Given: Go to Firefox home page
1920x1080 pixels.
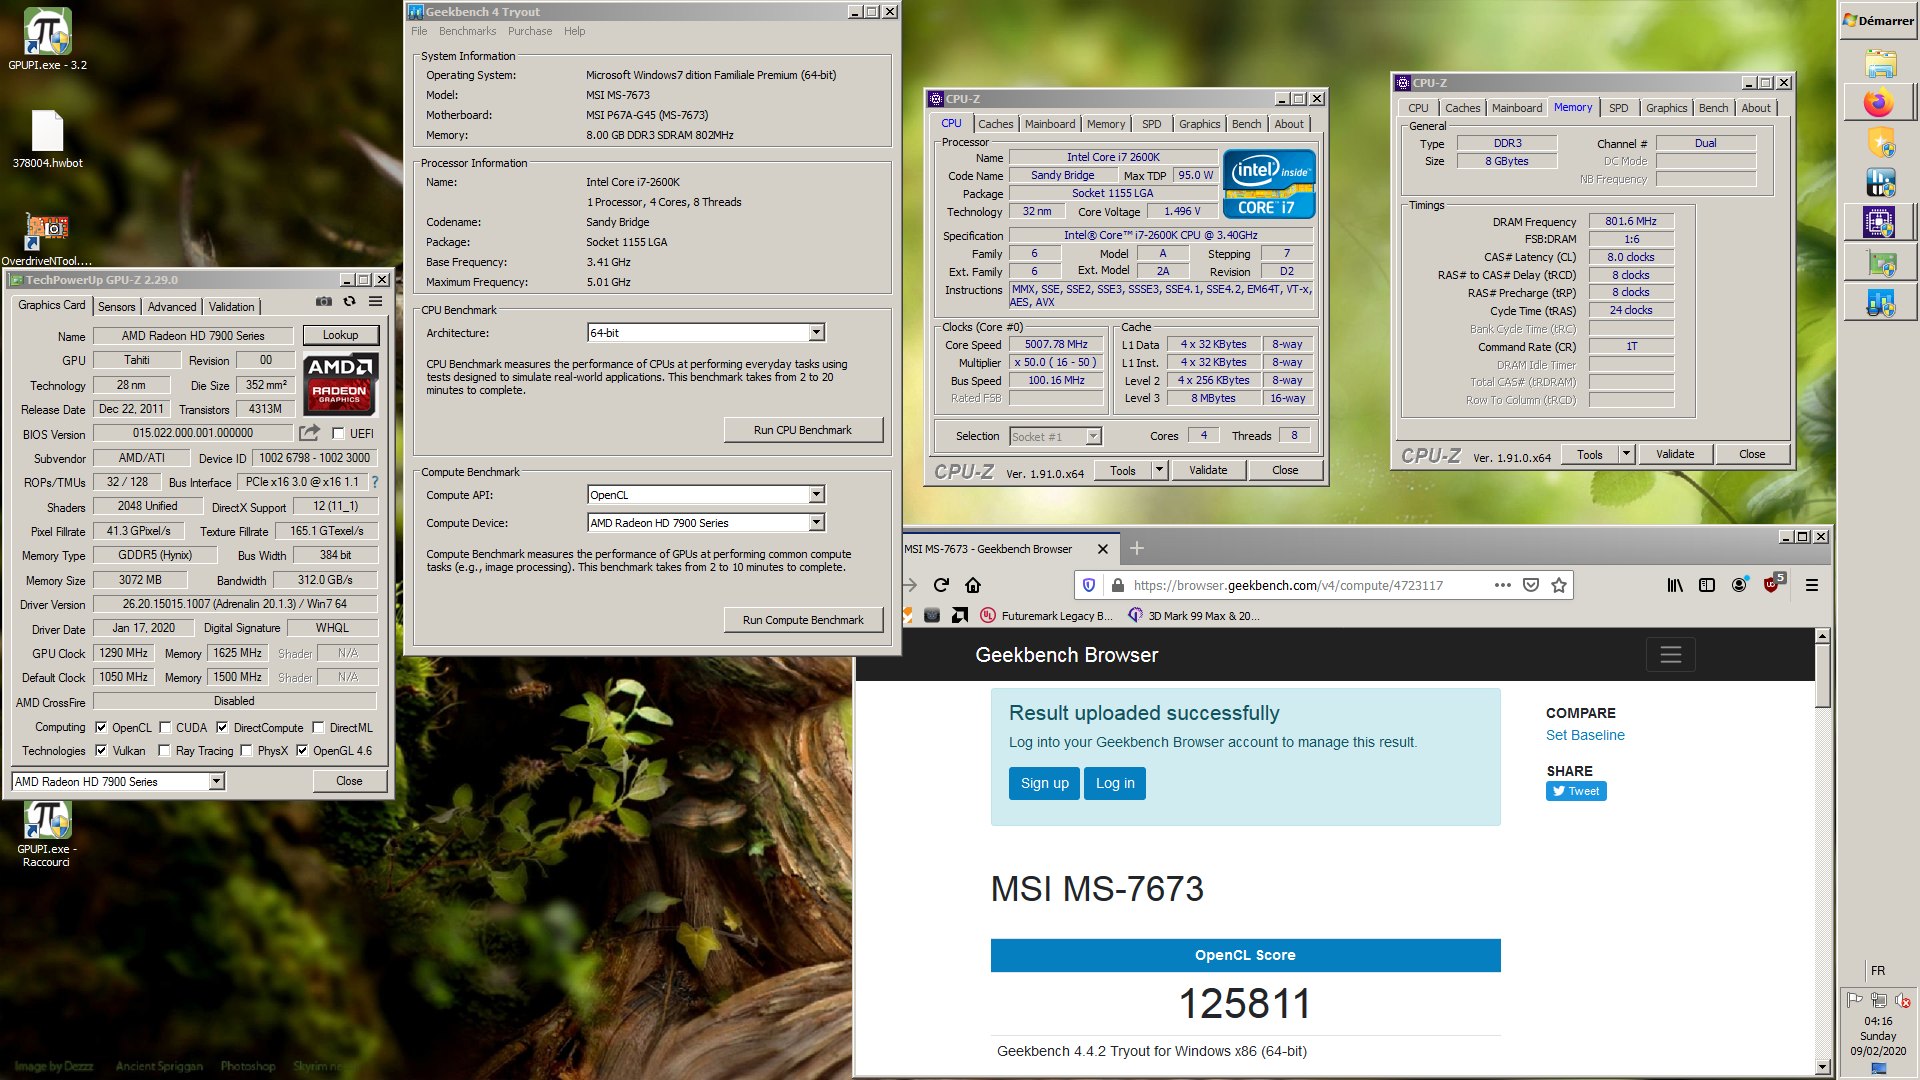Looking at the screenshot, I should click(x=973, y=585).
